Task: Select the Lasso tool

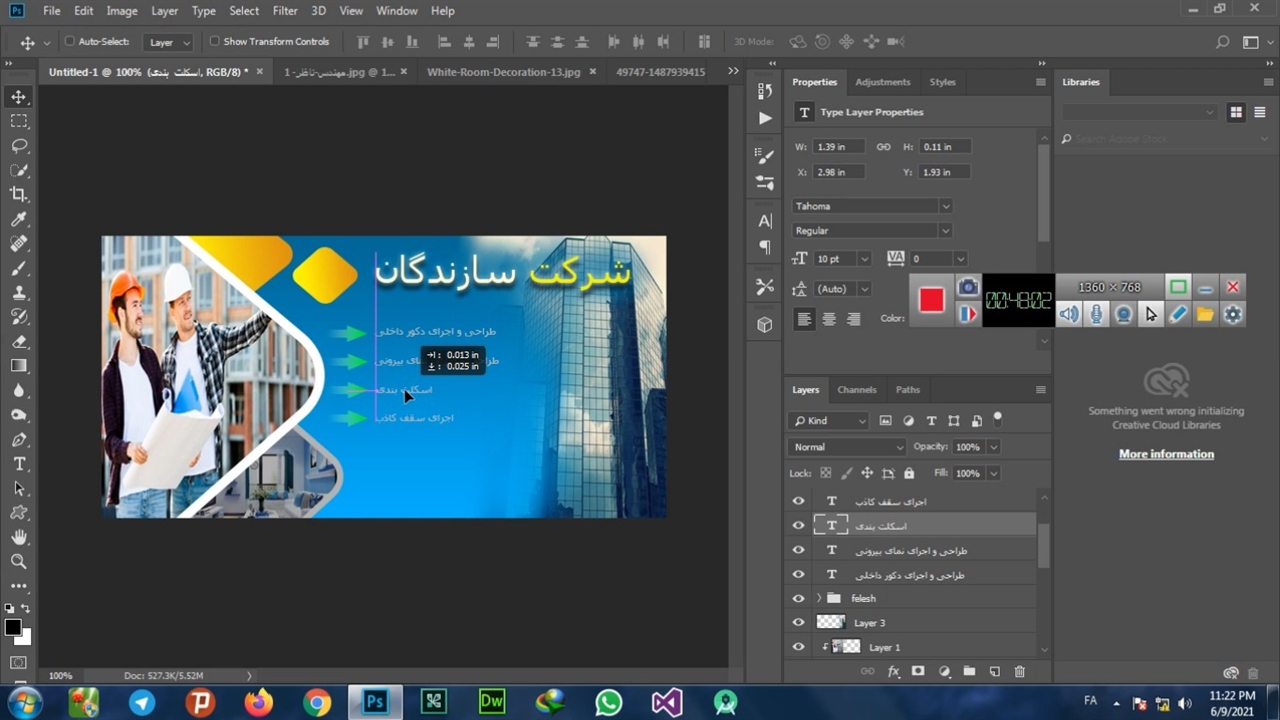Action: (x=19, y=146)
